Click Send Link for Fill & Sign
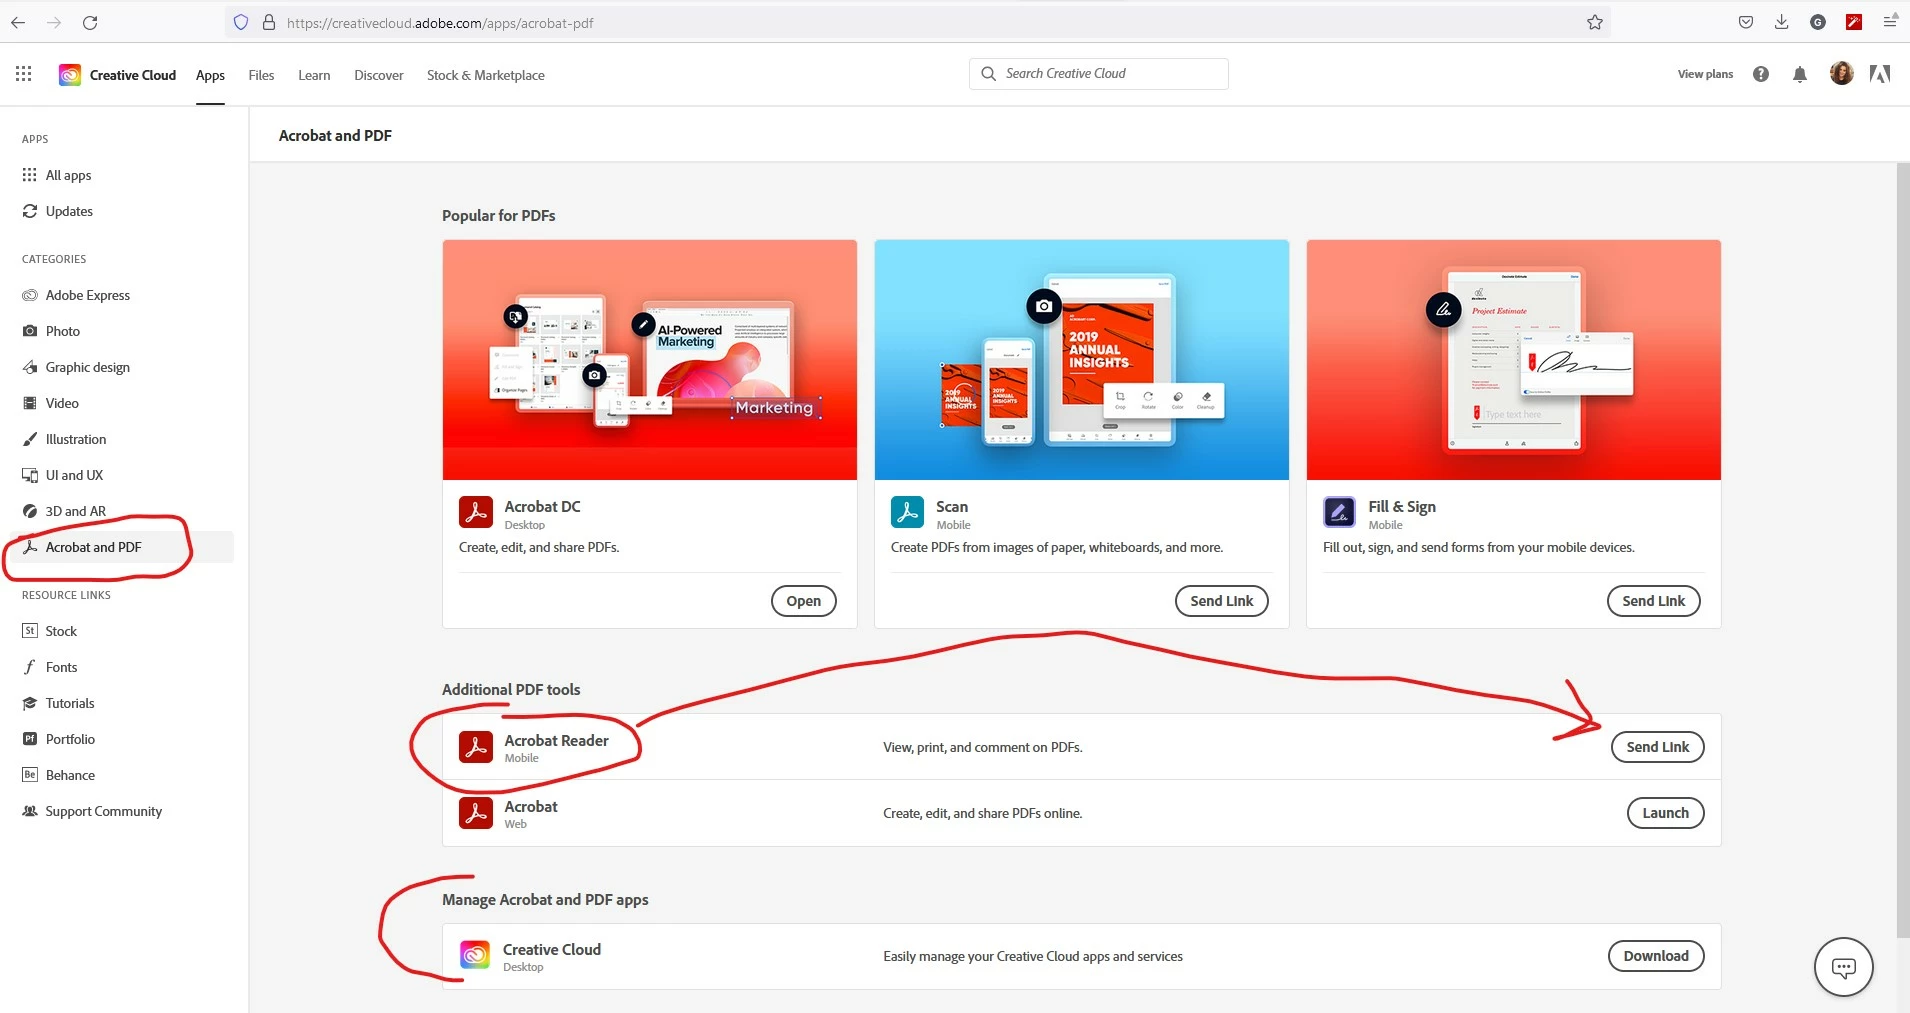The image size is (1910, 1013). point(1654,601)
